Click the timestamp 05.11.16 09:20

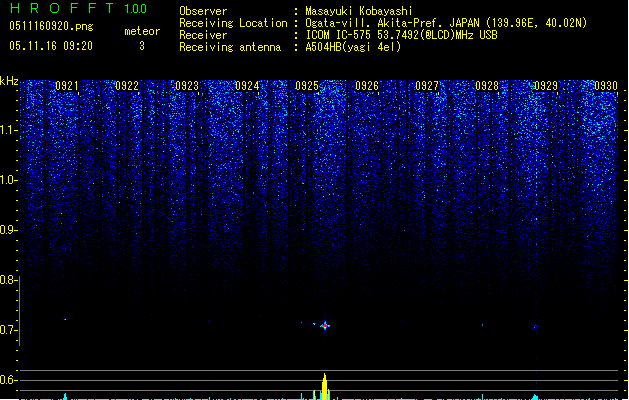51,46
